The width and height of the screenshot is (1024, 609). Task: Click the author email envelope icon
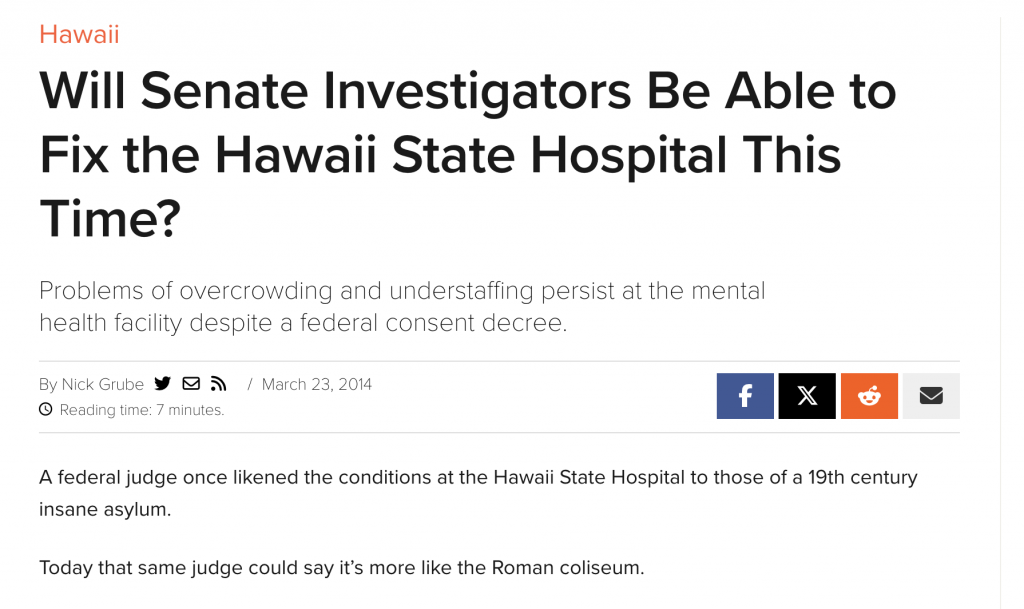(191, 384)
